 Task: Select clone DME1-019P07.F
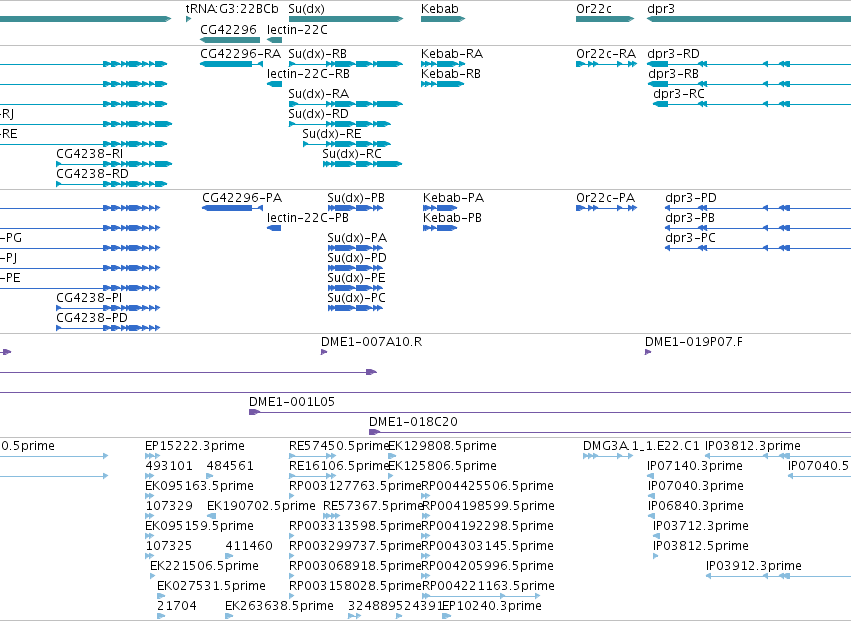point(694,343)
